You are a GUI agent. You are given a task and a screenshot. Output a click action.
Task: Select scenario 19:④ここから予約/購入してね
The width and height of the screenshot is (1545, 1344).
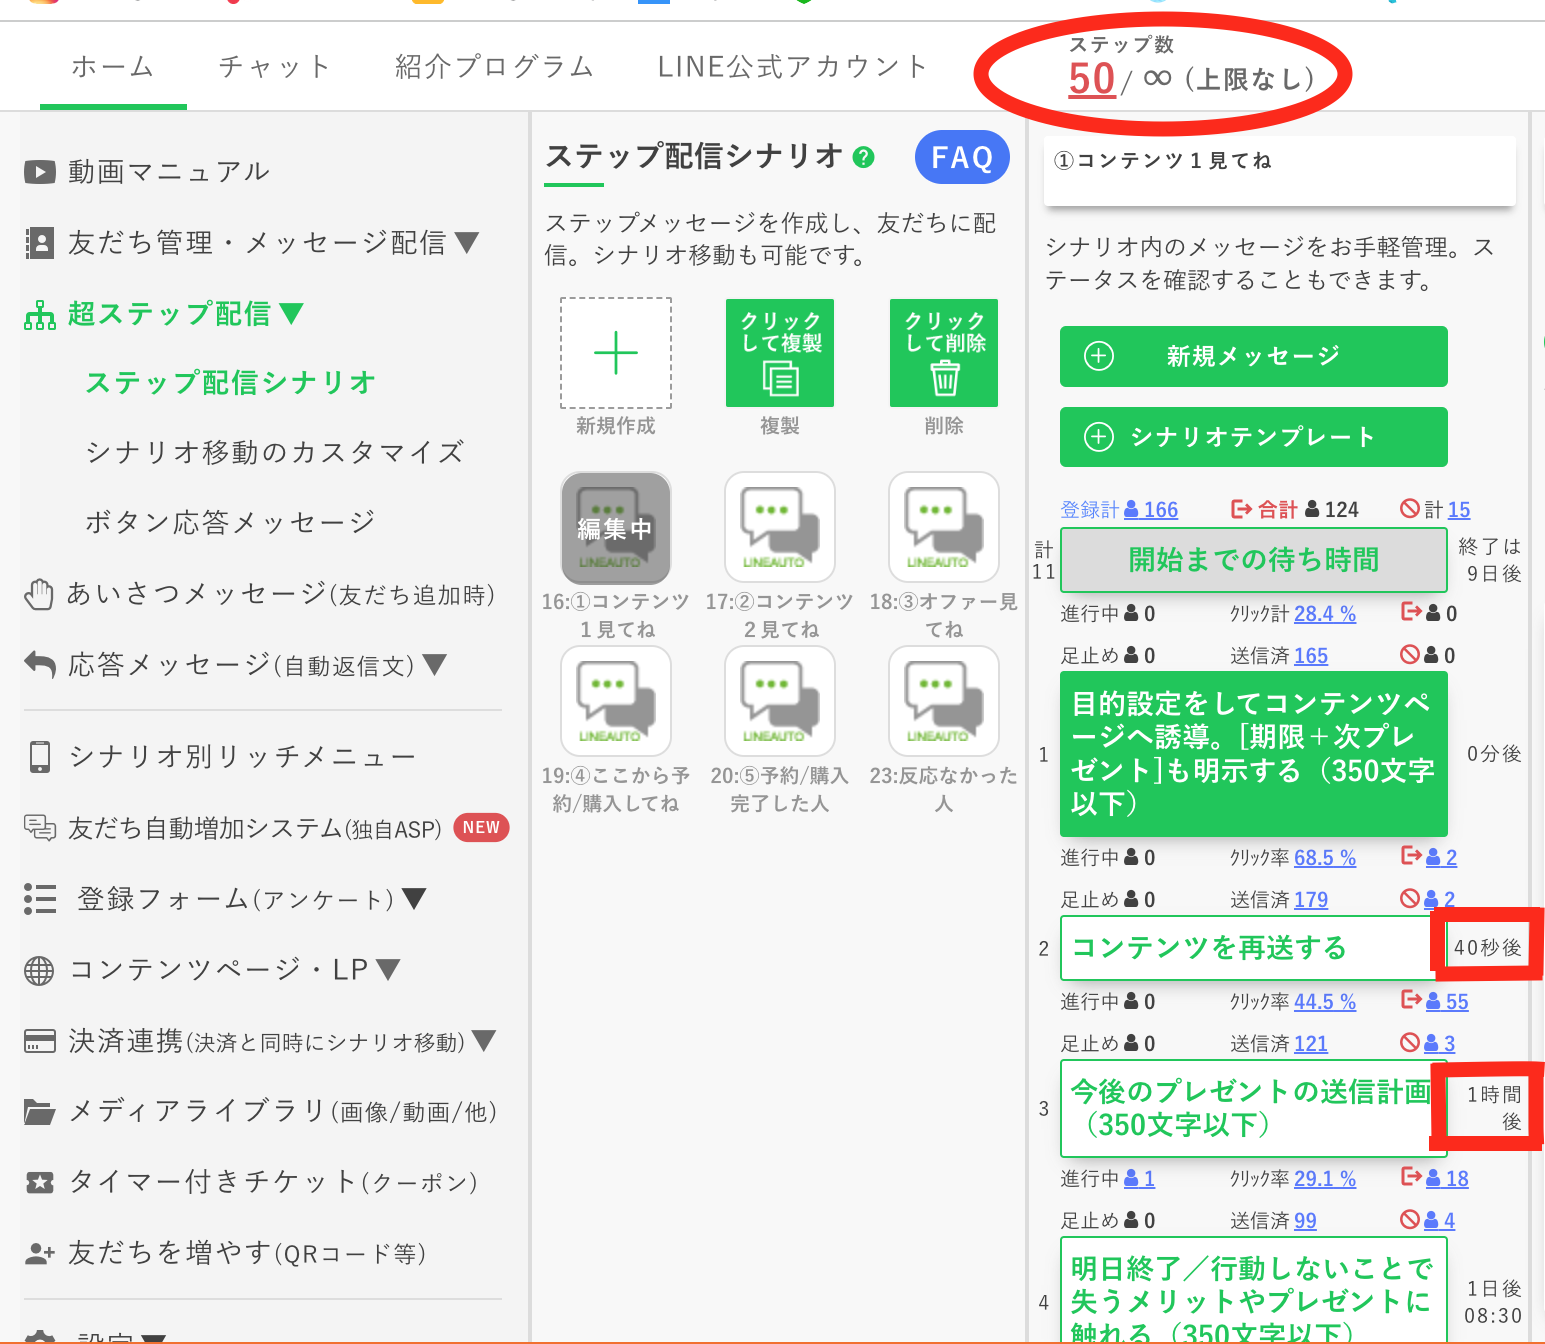[x=616, y=701]
